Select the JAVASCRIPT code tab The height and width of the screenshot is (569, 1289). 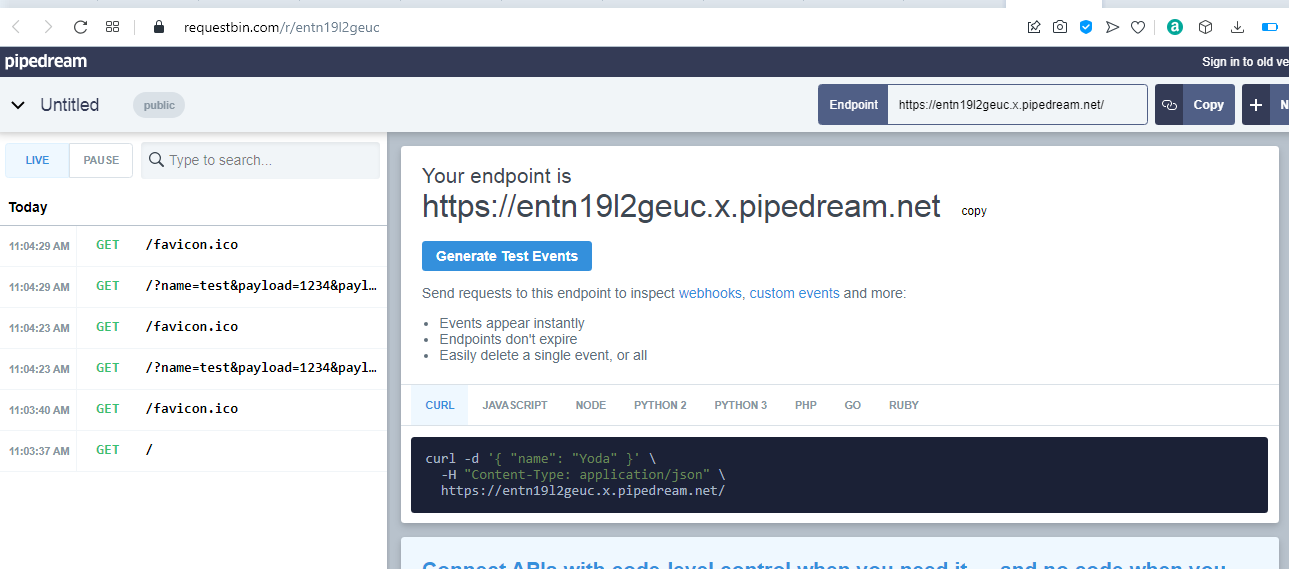pos(515,405)
